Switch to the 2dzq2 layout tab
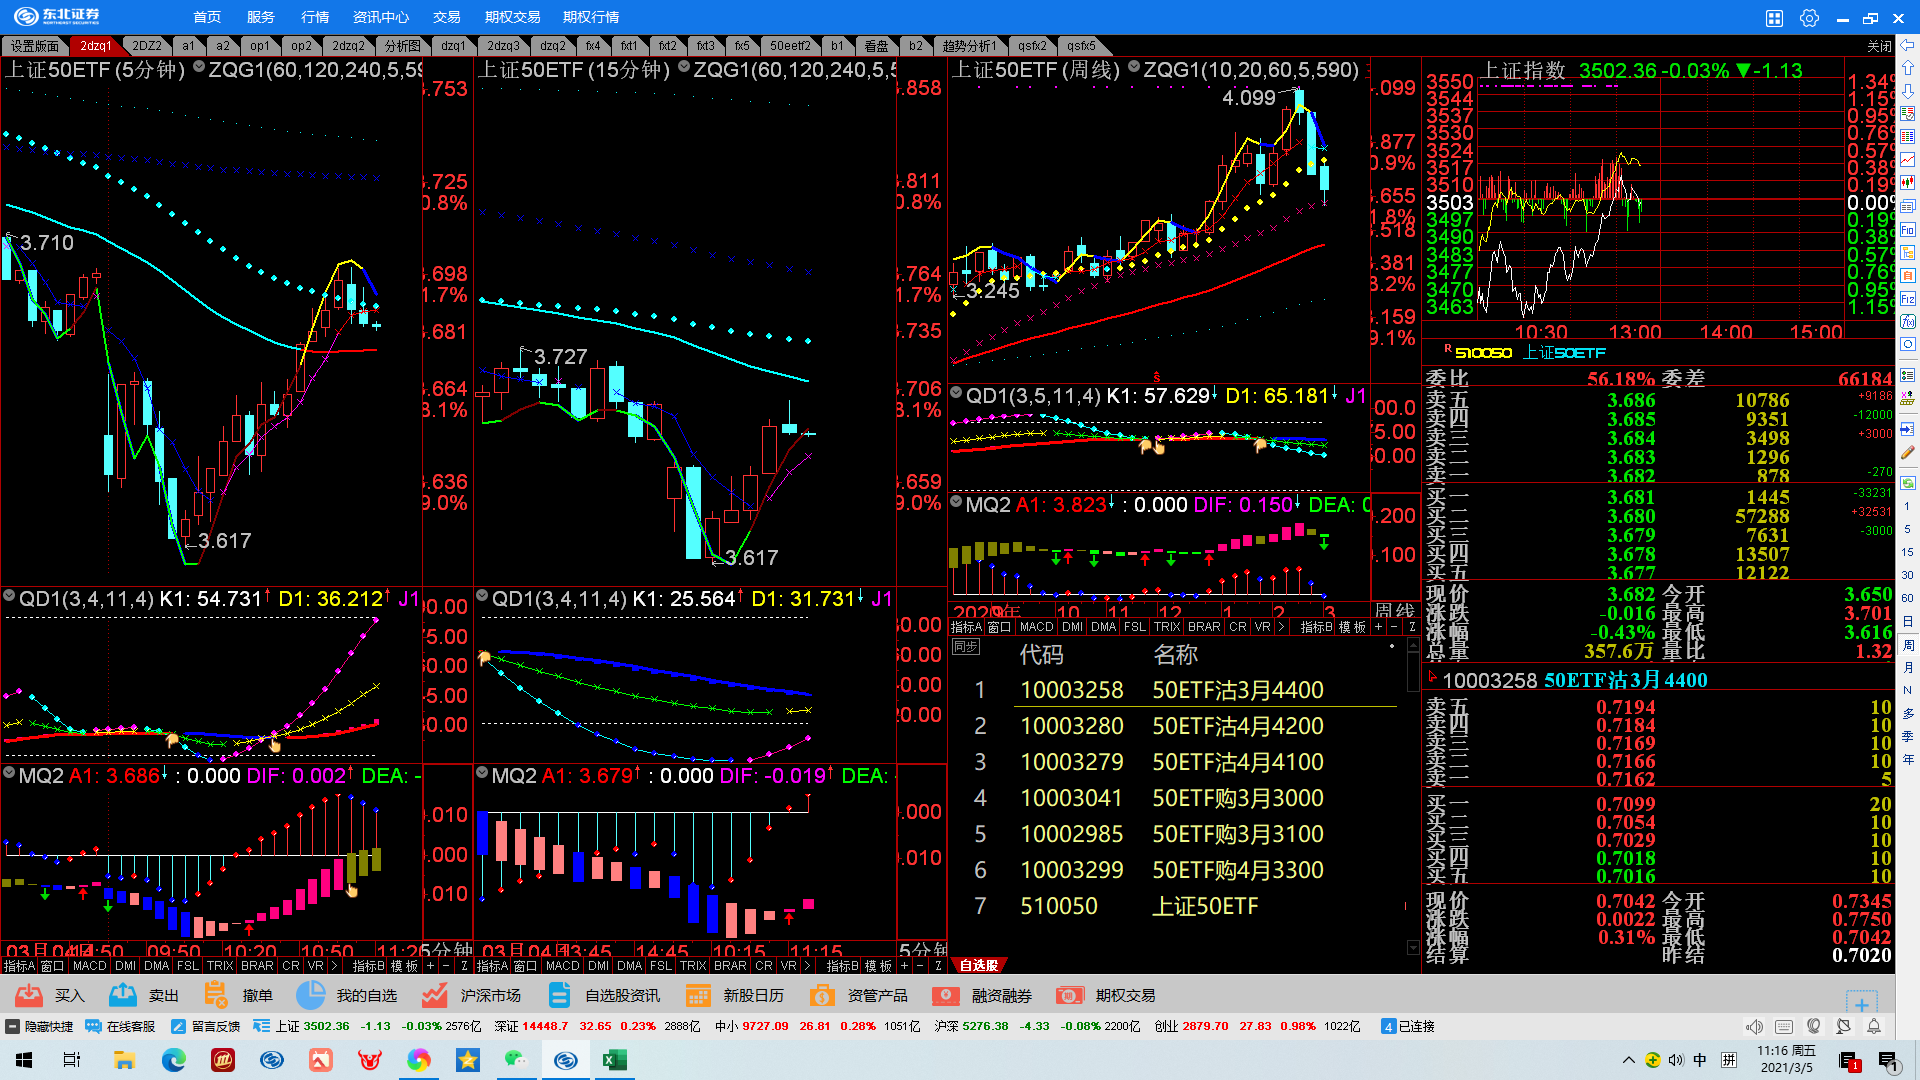This screenshot has height=1080, width=1920. (x=348, y=46)
